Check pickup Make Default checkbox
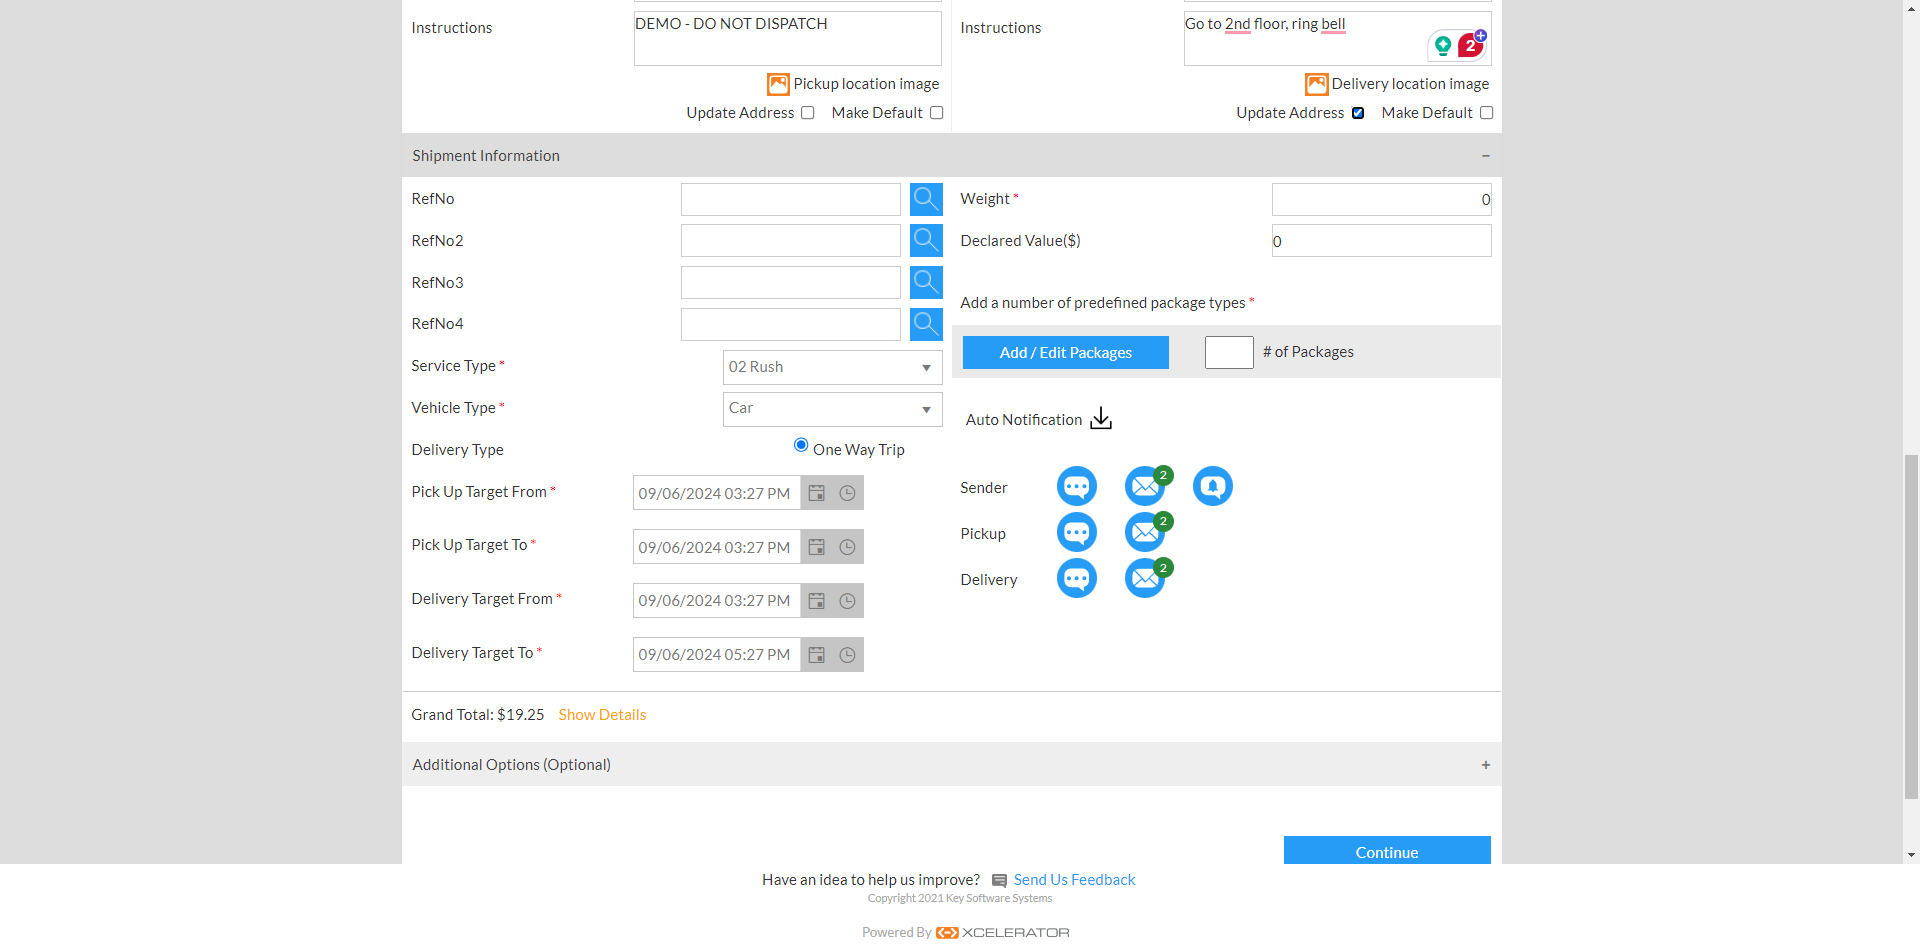Viewport: 1920px width, 945px height. [937, 113]
